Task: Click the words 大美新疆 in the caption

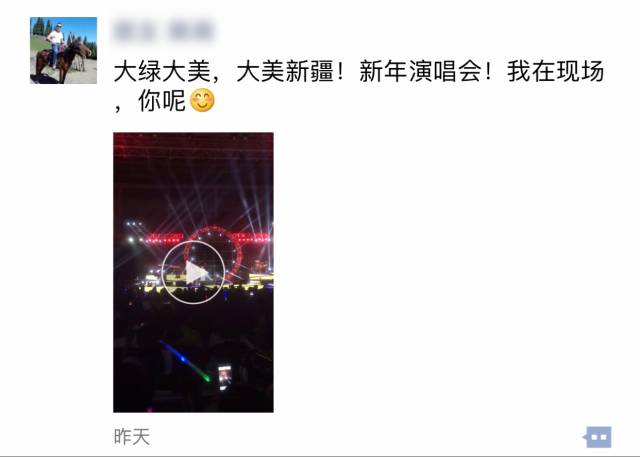Action: 285,71
